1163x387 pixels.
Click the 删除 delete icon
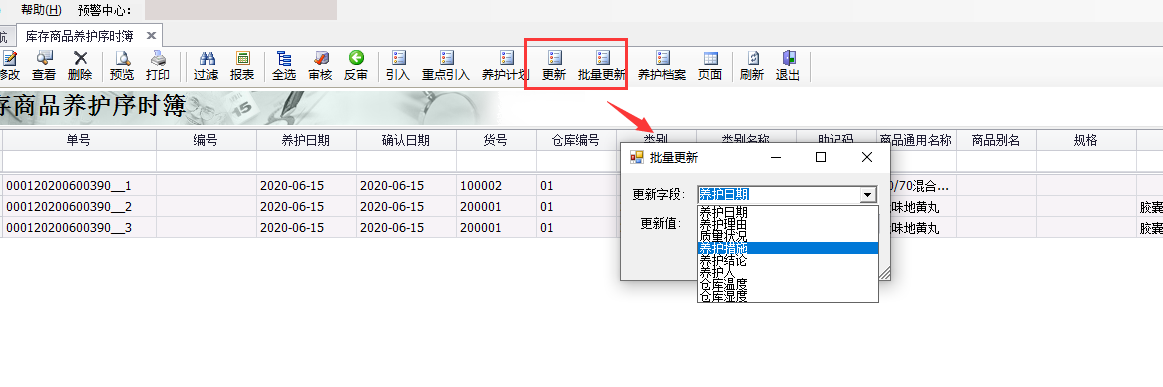click(79, 66)
